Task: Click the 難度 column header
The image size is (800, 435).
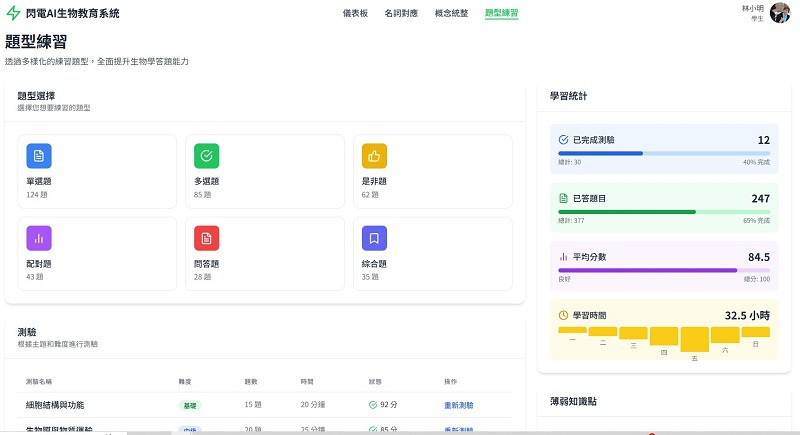Action: pyautogui.click(x=184, y=381)
